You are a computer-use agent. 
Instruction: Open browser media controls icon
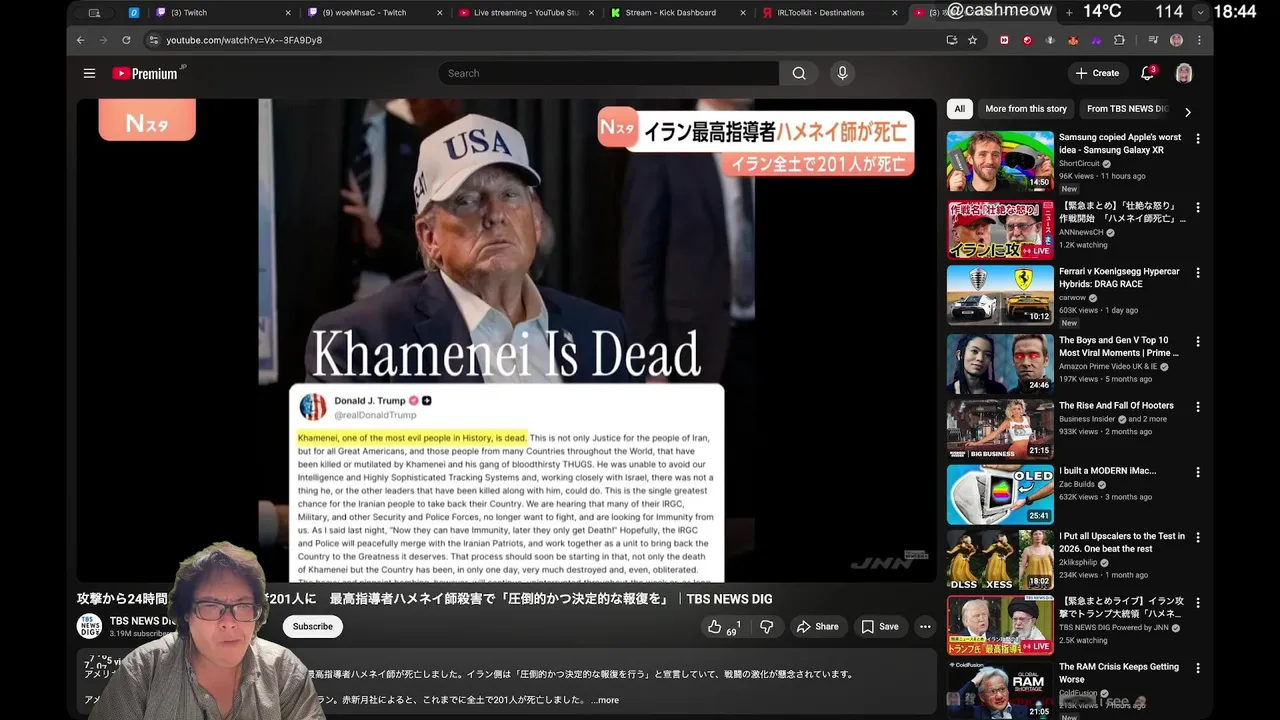click(x=1153, y=40)
